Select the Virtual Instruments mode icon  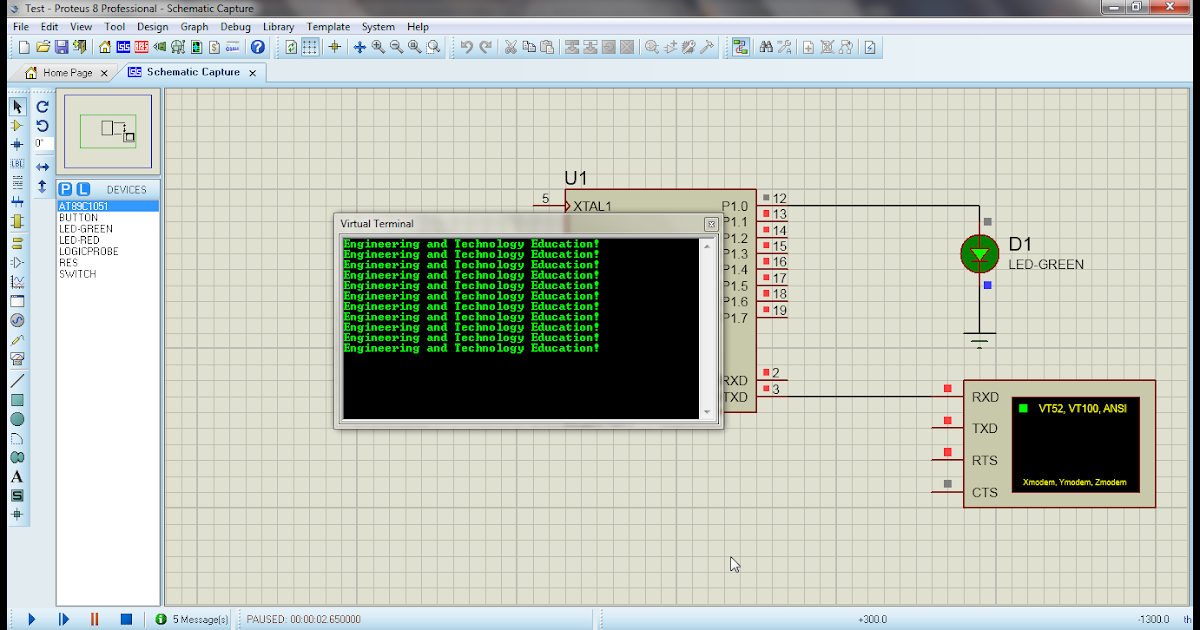[17, 357]
